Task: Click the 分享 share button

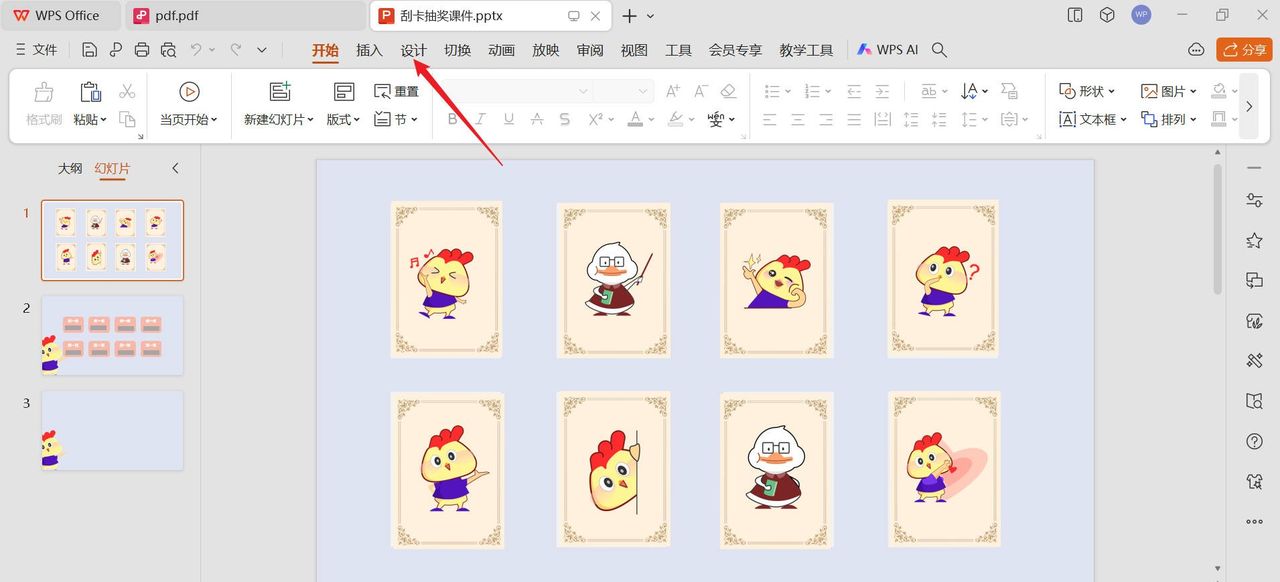Action: click(x=1243, y=48)
